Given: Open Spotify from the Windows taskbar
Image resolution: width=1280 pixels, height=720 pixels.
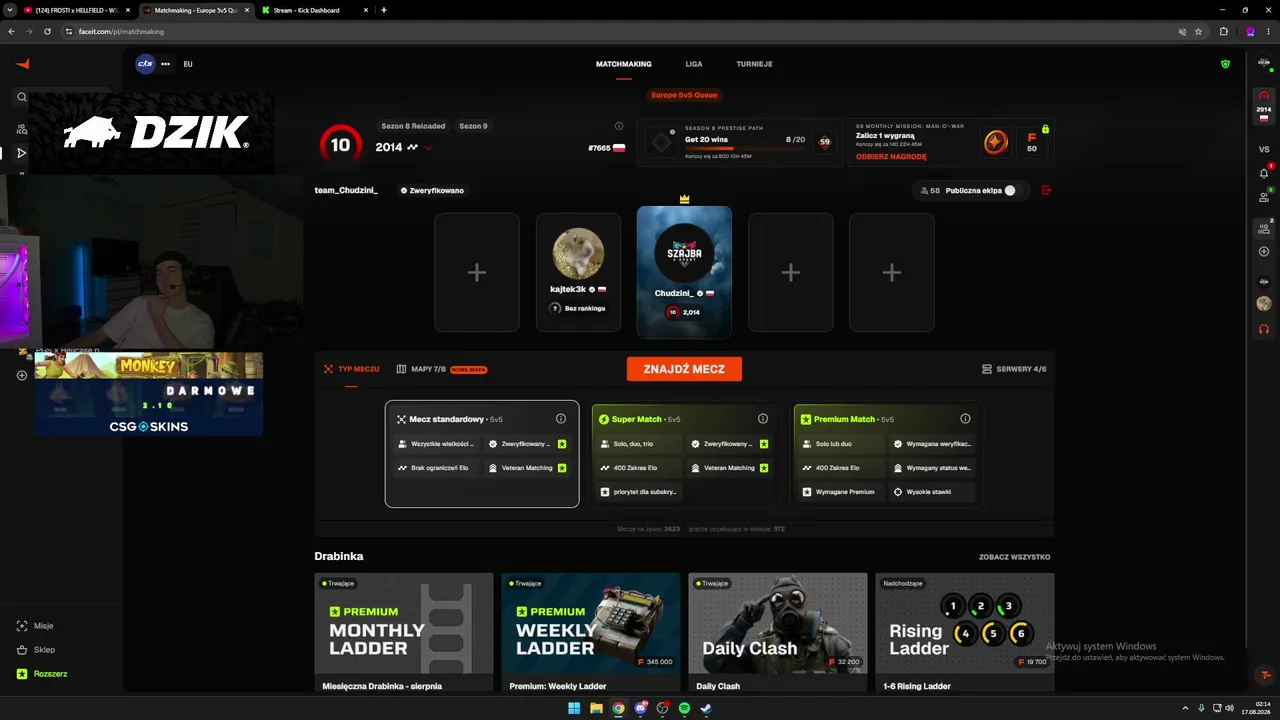Looking at the screenshot, I should click(684, 708).
